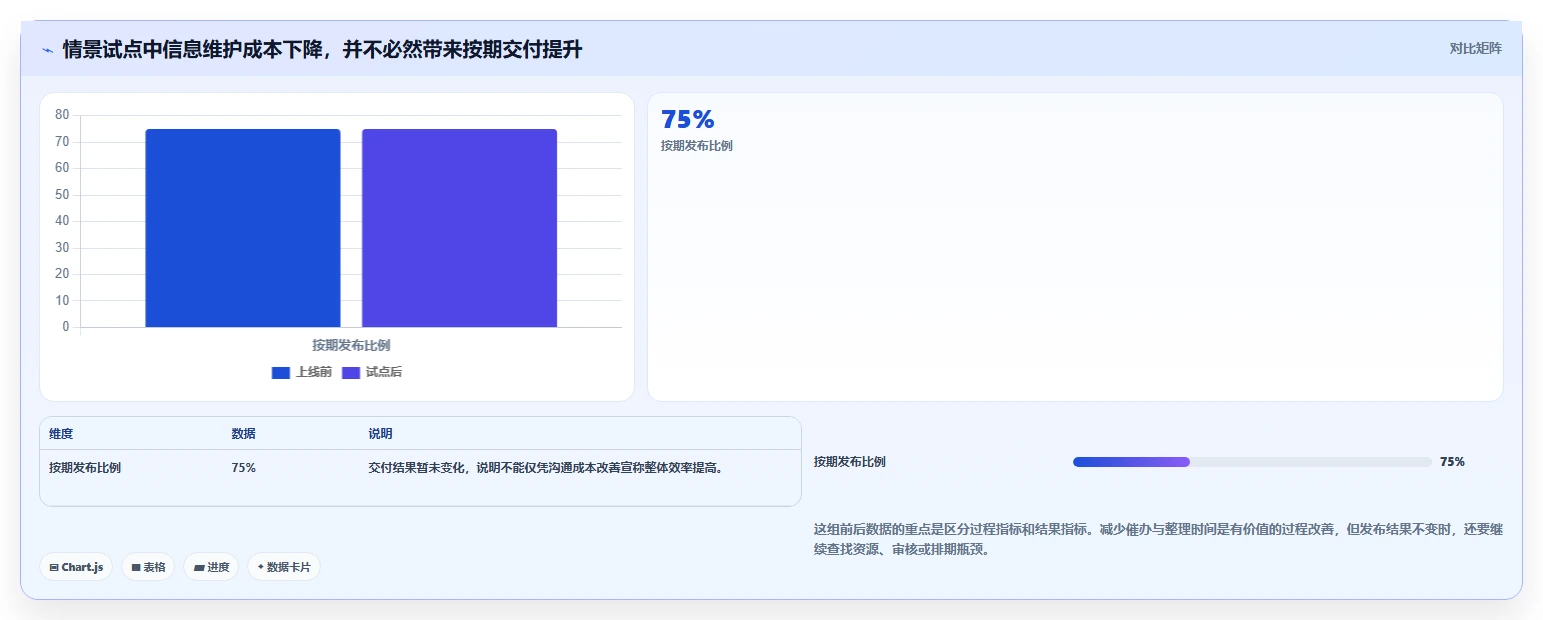Screen dimensions: 1543x620
Task: Click the 对比矩阵 label in header
Action: tap(1475, 48)
